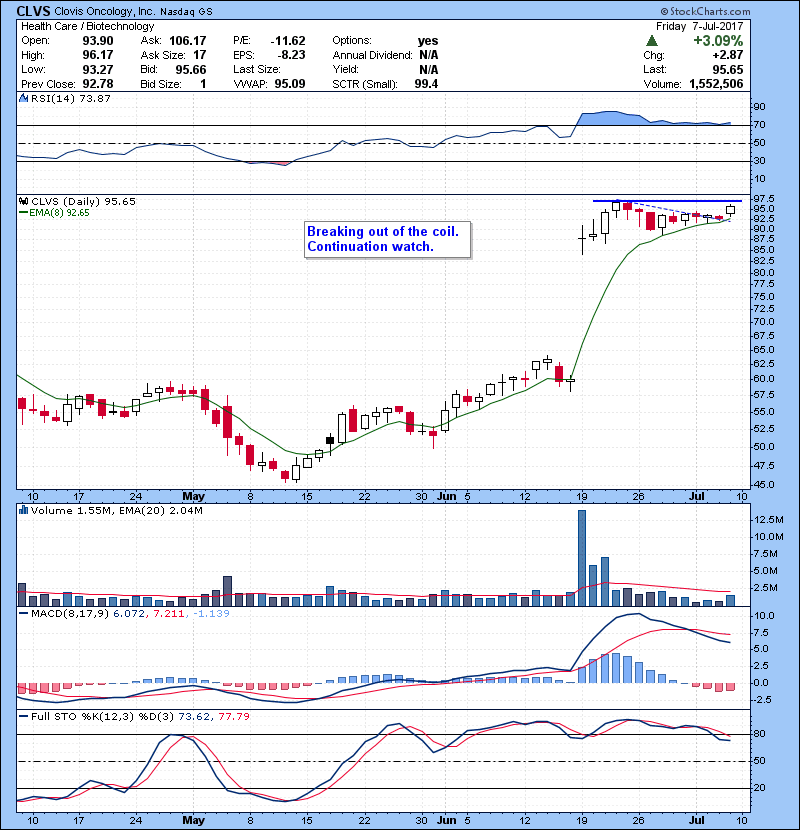Click the P/E value -11.62
This screenshot has height=830, width=800.
click(288, 41)
